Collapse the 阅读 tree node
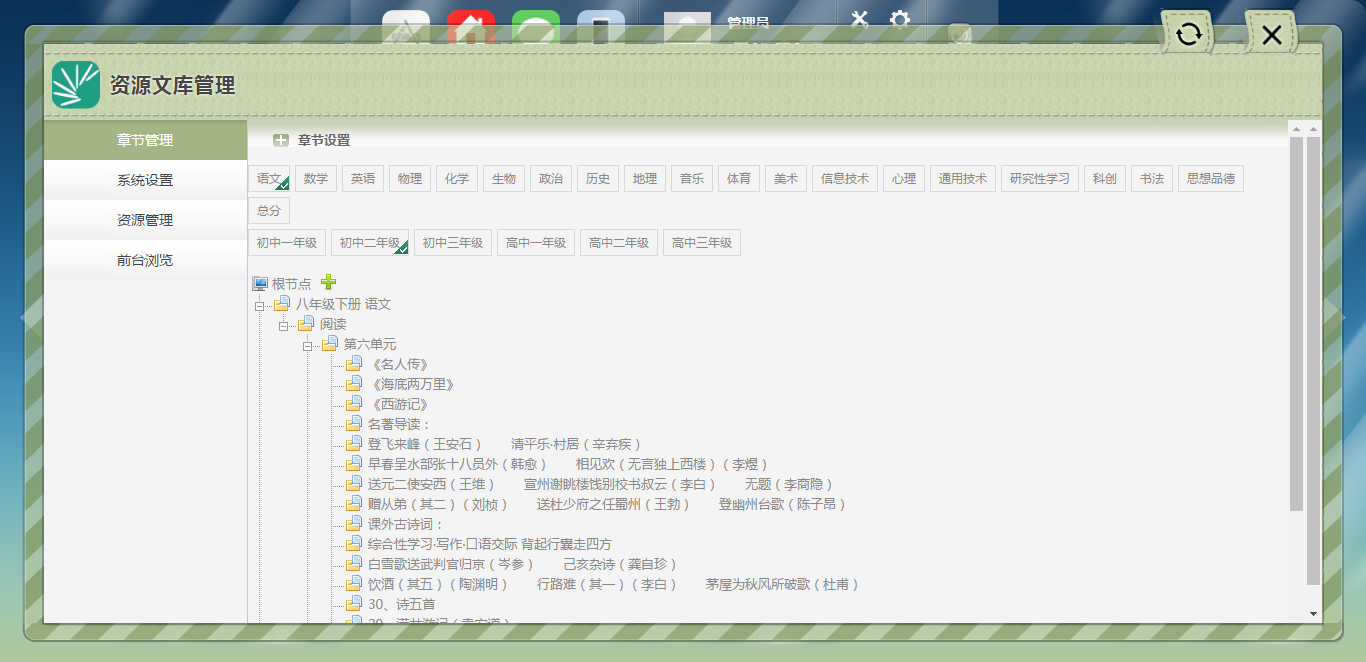 [283, 325]
